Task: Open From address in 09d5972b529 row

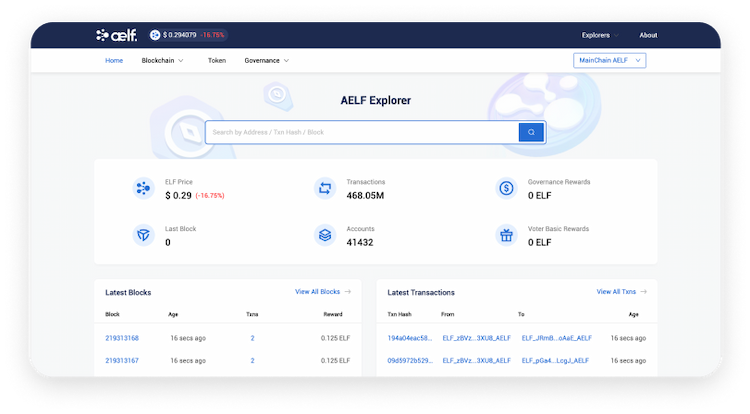Action: click(x=476, y=360)
